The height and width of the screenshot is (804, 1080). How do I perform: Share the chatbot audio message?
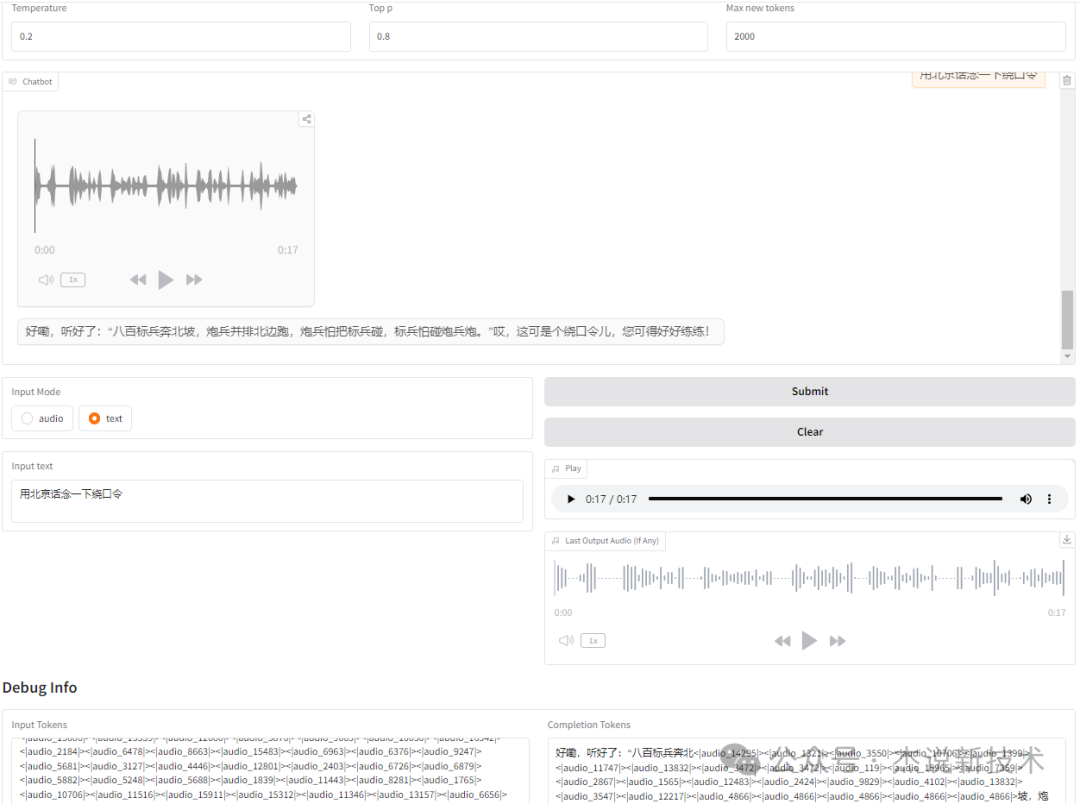(x=307, y=119)
